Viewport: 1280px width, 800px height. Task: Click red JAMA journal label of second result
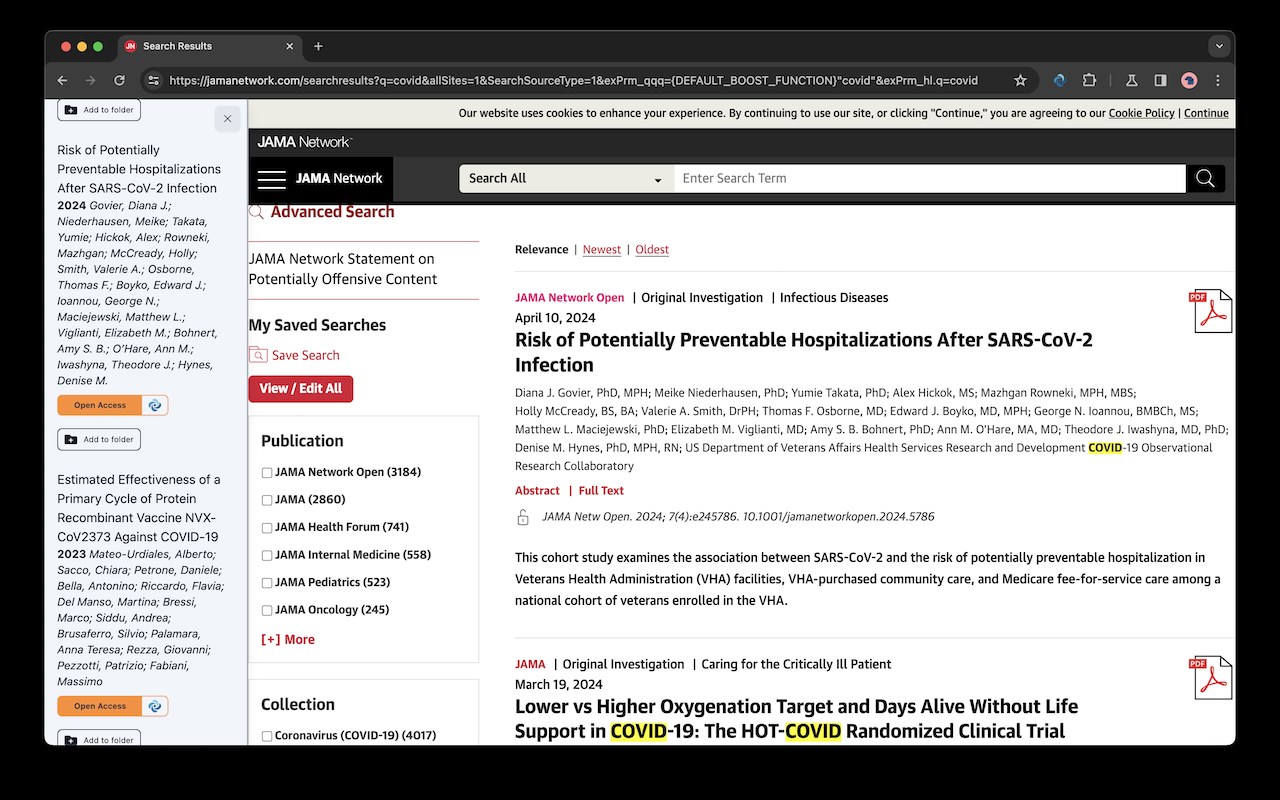tap(530, 665)
